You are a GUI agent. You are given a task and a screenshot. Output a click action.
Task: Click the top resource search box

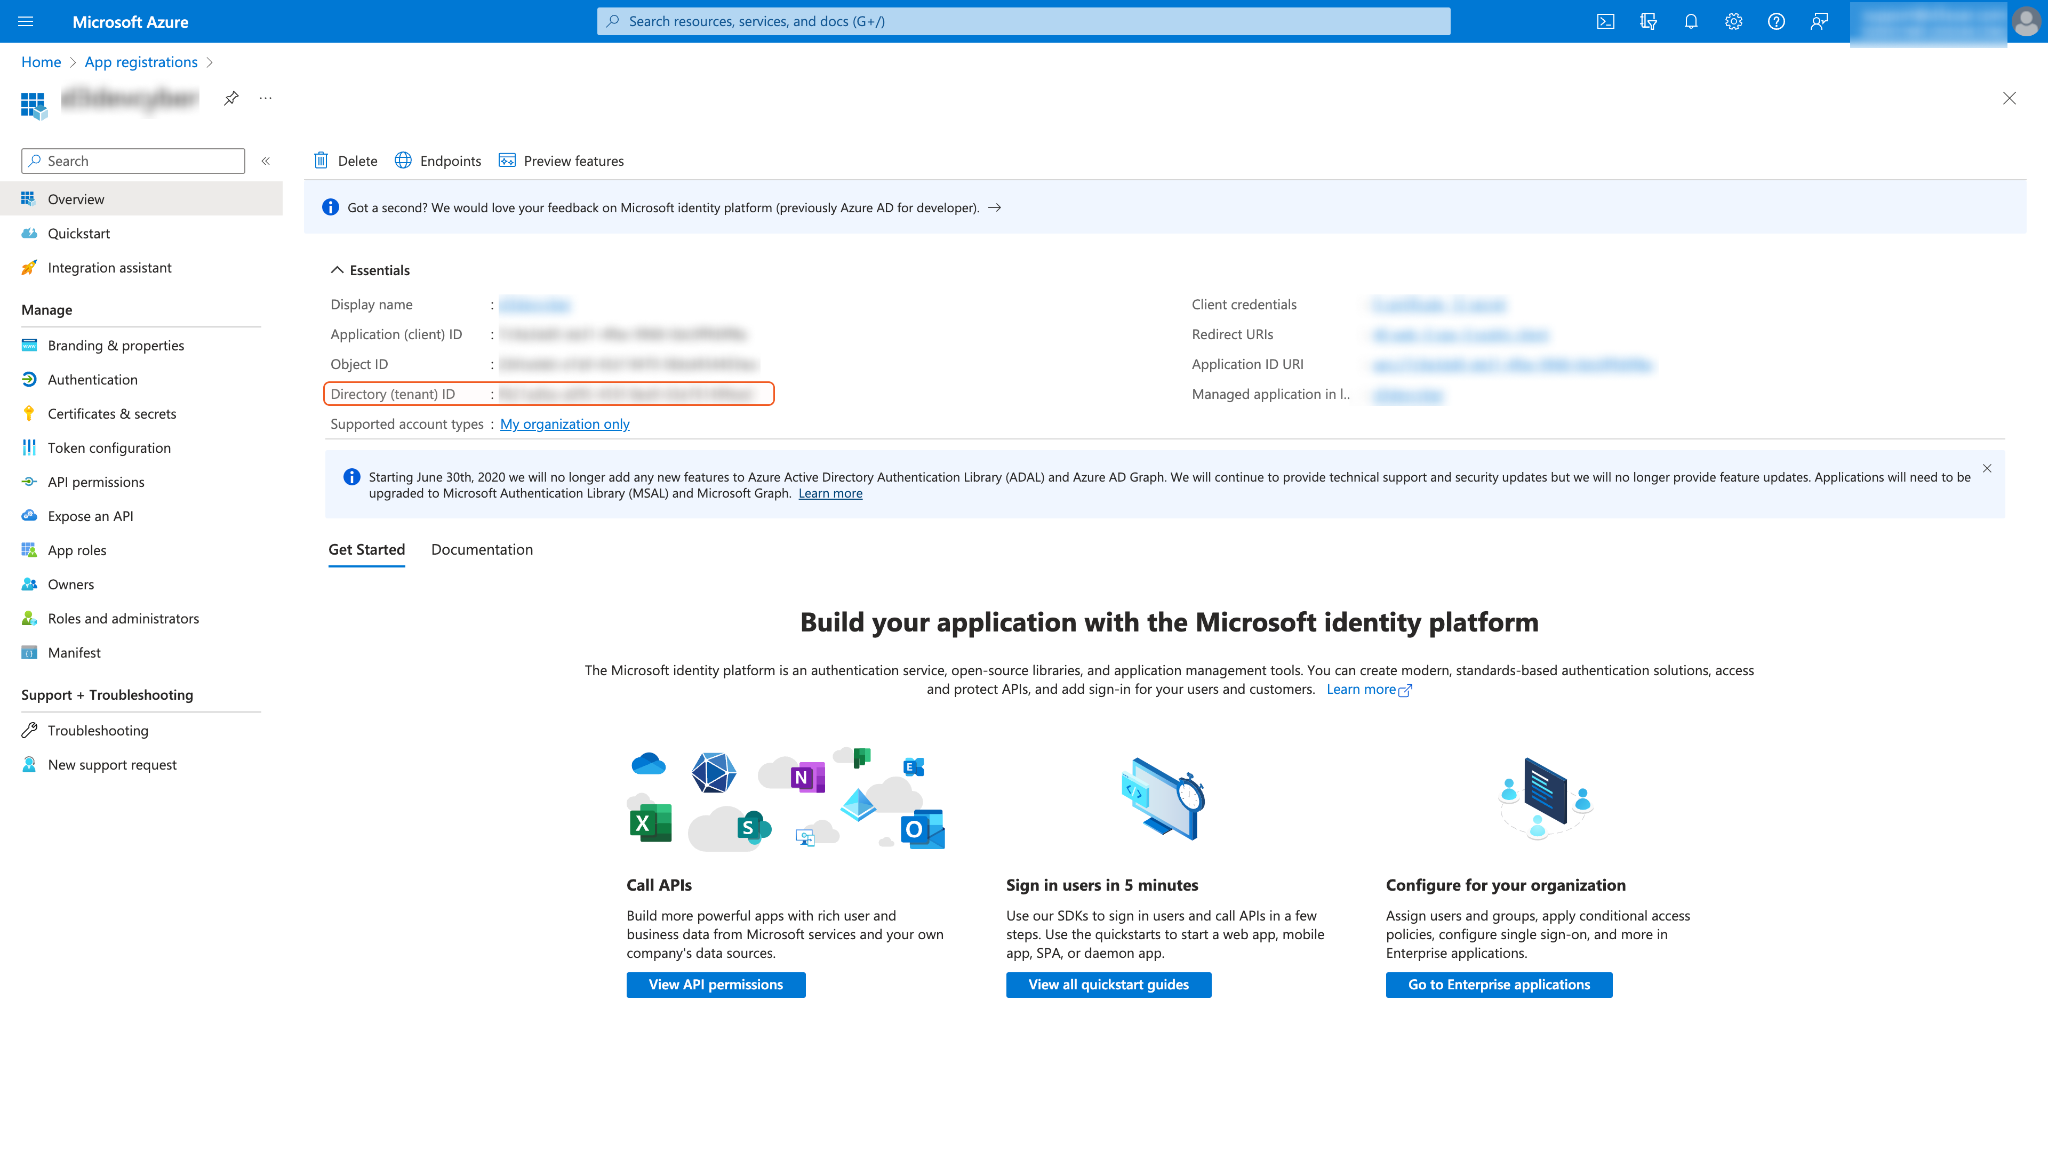point(1023,21)
